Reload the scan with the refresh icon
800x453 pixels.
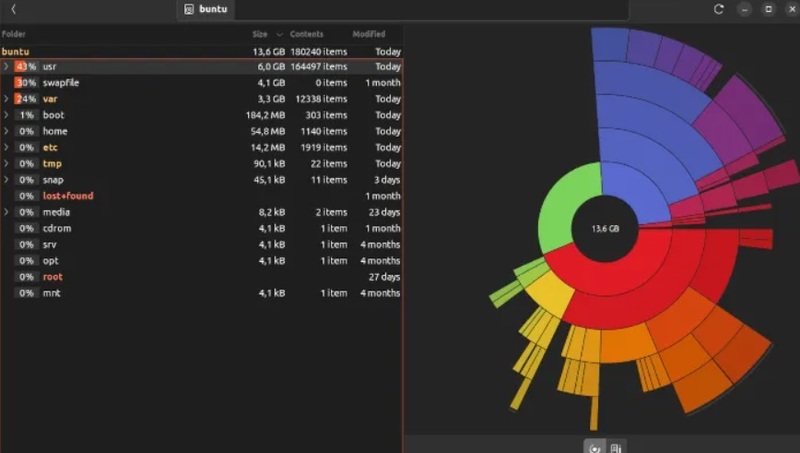click(718, 9)
